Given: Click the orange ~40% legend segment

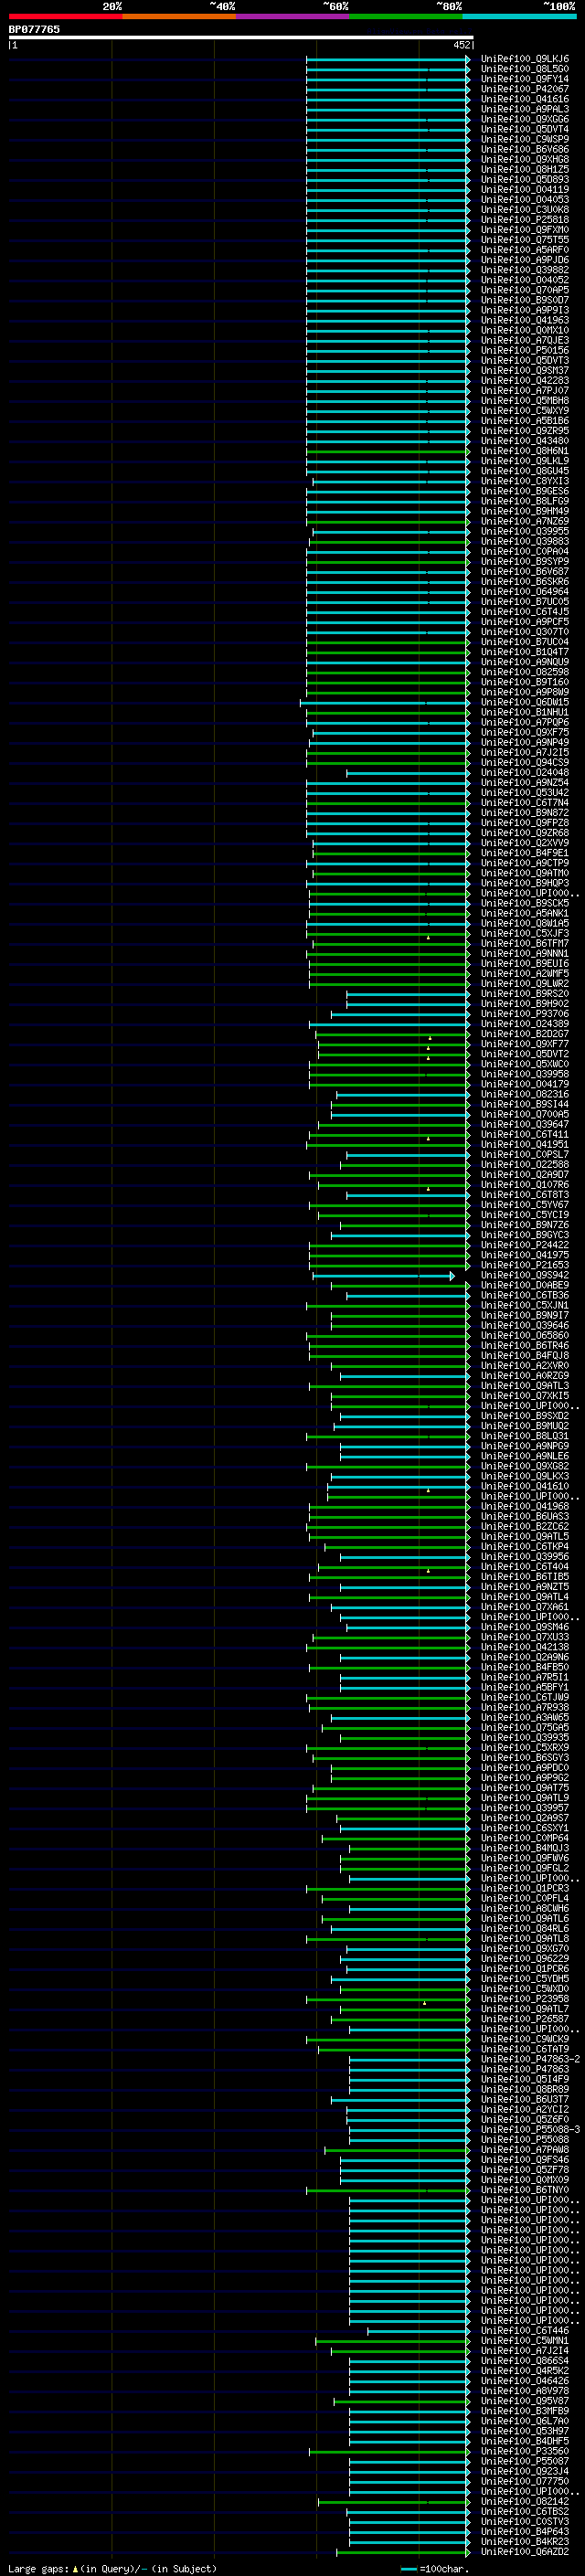Looking at the screenshot, I should click(179, 16).
